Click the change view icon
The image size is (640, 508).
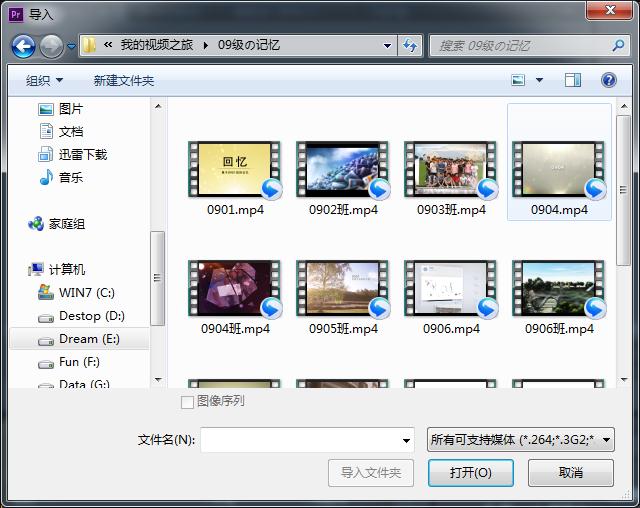pyautogui.click(x=518, y=80)
